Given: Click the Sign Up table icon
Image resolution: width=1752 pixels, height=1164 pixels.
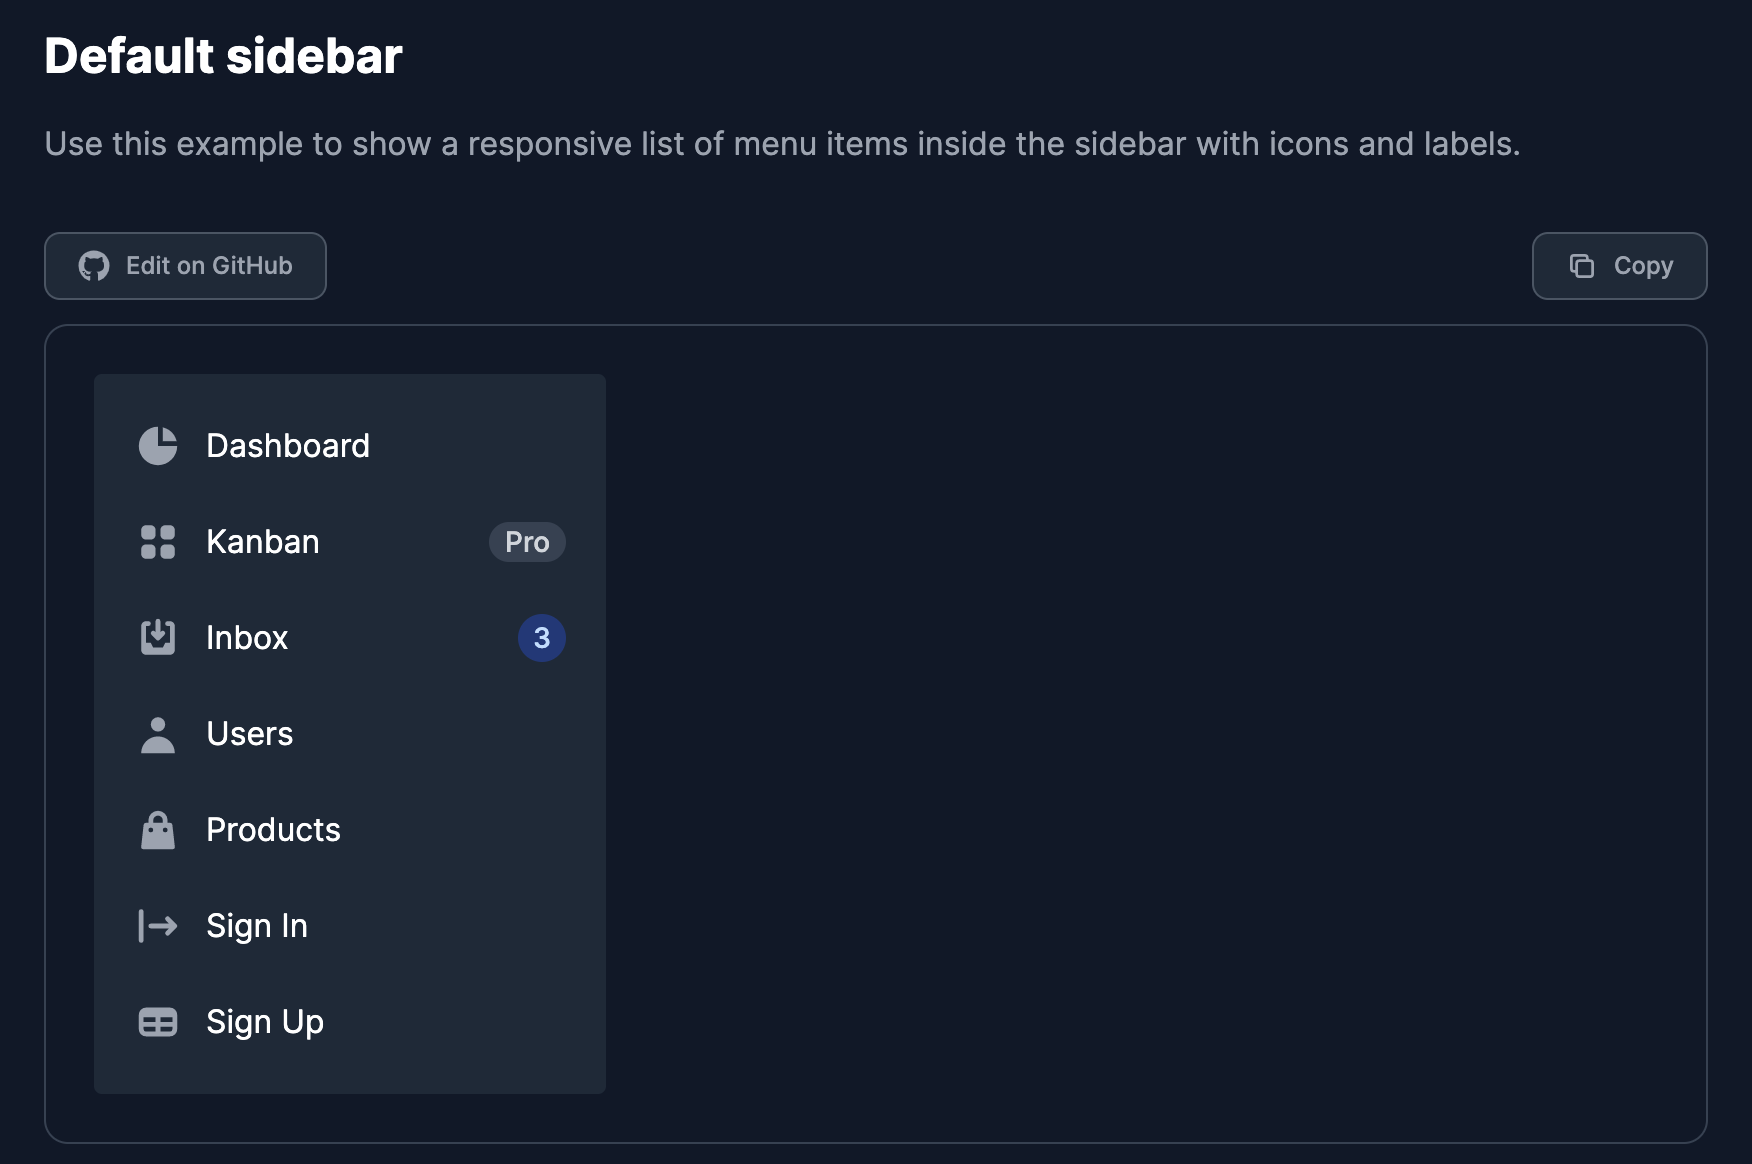Looking at the screenshot, I should click(158, 1021).
